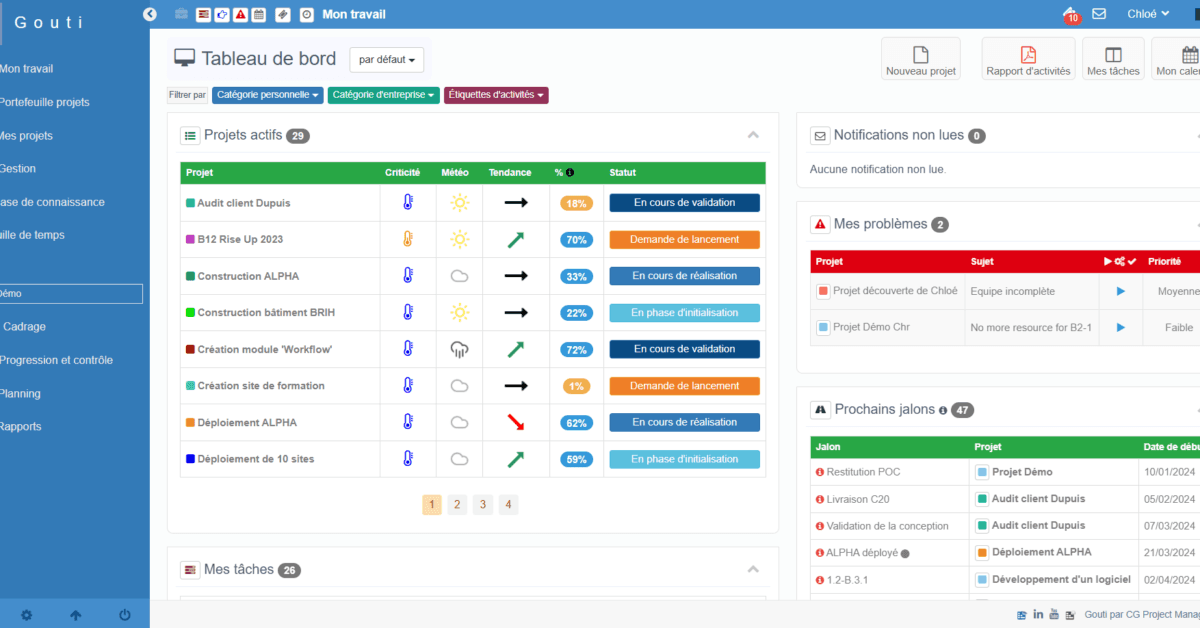Screen dimensions: 1200x628
Task: Click the play icon for No more resource
Action: (x=1121, y=327)
